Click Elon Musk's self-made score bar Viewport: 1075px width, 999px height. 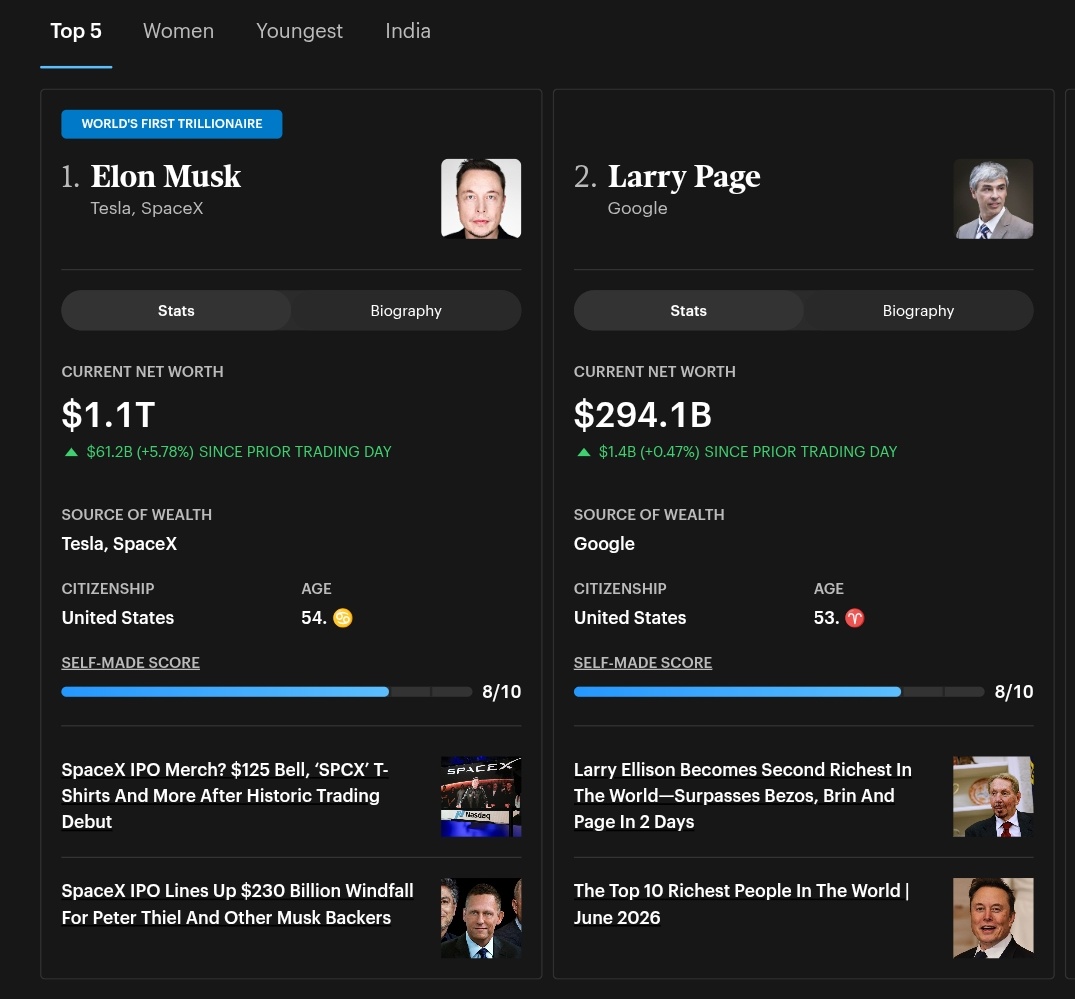click(x=267, y=692)
